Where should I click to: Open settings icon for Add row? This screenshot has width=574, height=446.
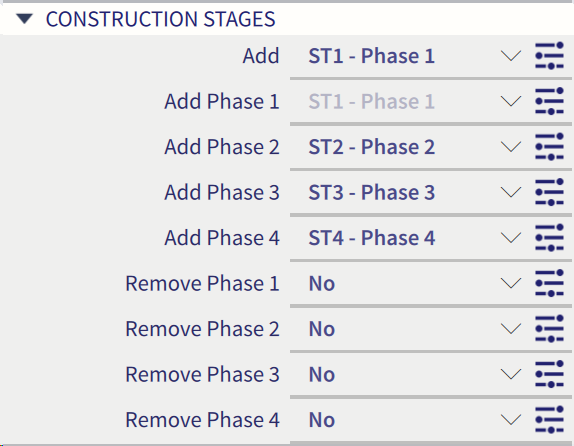[x=549, y=56]
